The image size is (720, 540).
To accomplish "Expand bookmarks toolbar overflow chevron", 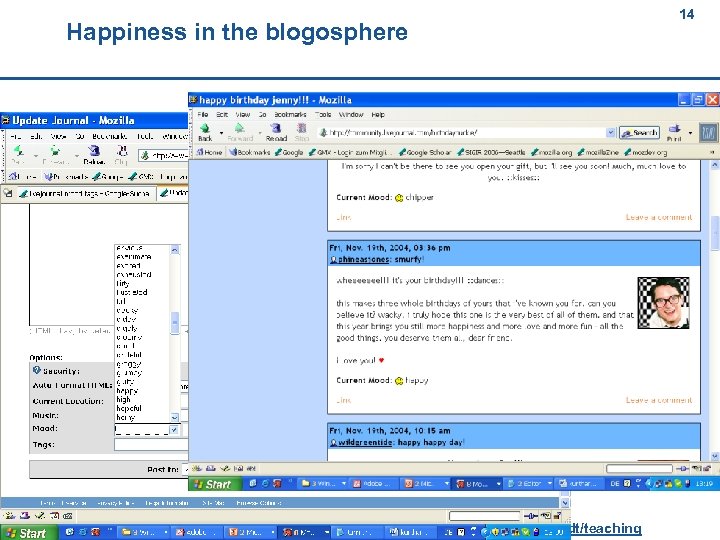I will point(712,152).
